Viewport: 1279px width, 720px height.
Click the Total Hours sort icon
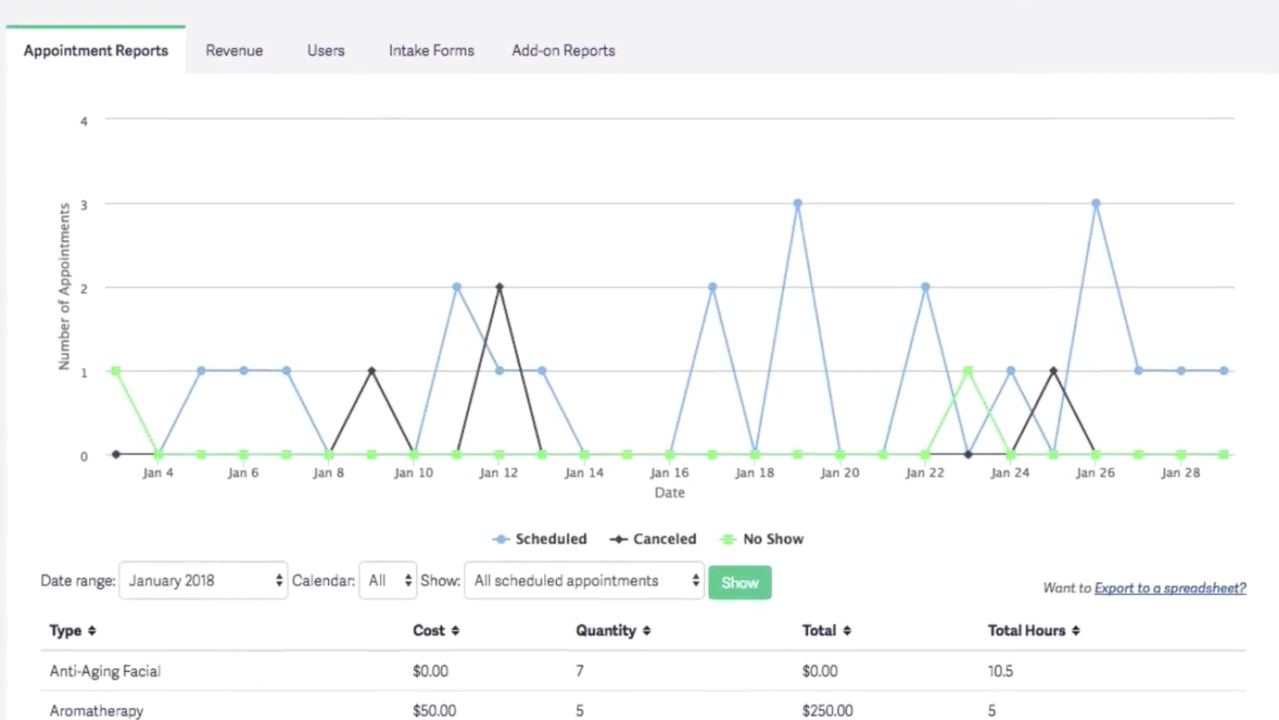coord(1075,631)
